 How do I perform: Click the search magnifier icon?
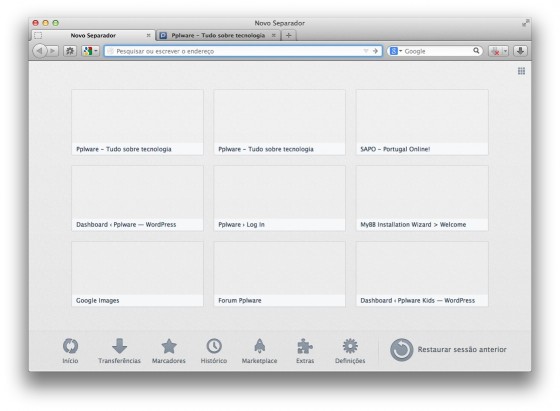(476, 51)
